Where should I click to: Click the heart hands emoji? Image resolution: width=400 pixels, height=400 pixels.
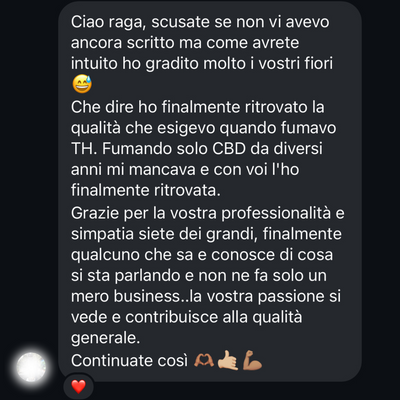(204, 361)
